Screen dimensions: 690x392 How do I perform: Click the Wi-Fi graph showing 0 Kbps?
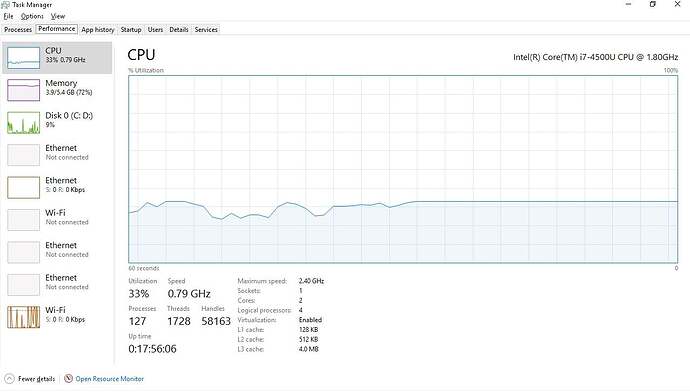pyautogui.click(x=23, y=317)
